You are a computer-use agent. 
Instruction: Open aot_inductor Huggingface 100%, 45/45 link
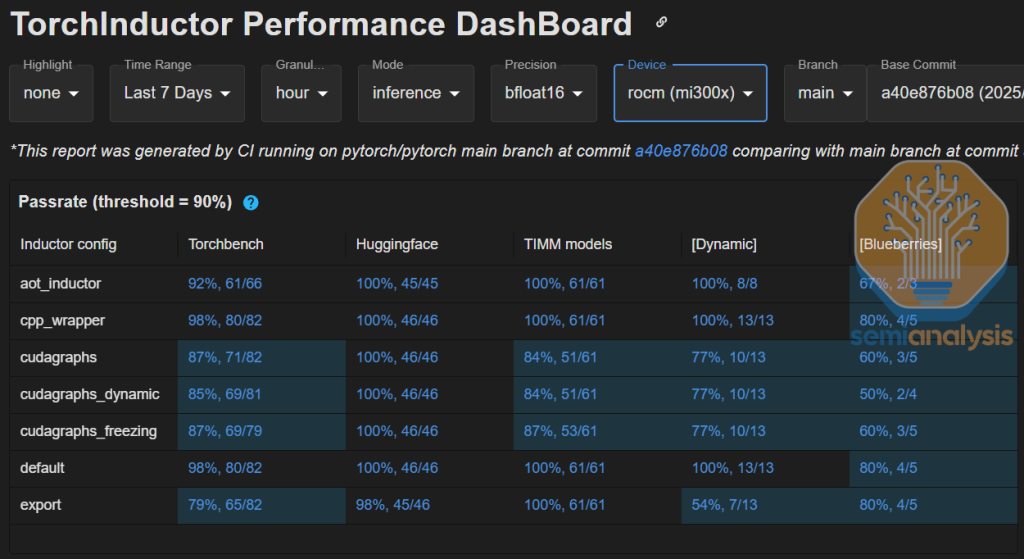click(397, 283)
